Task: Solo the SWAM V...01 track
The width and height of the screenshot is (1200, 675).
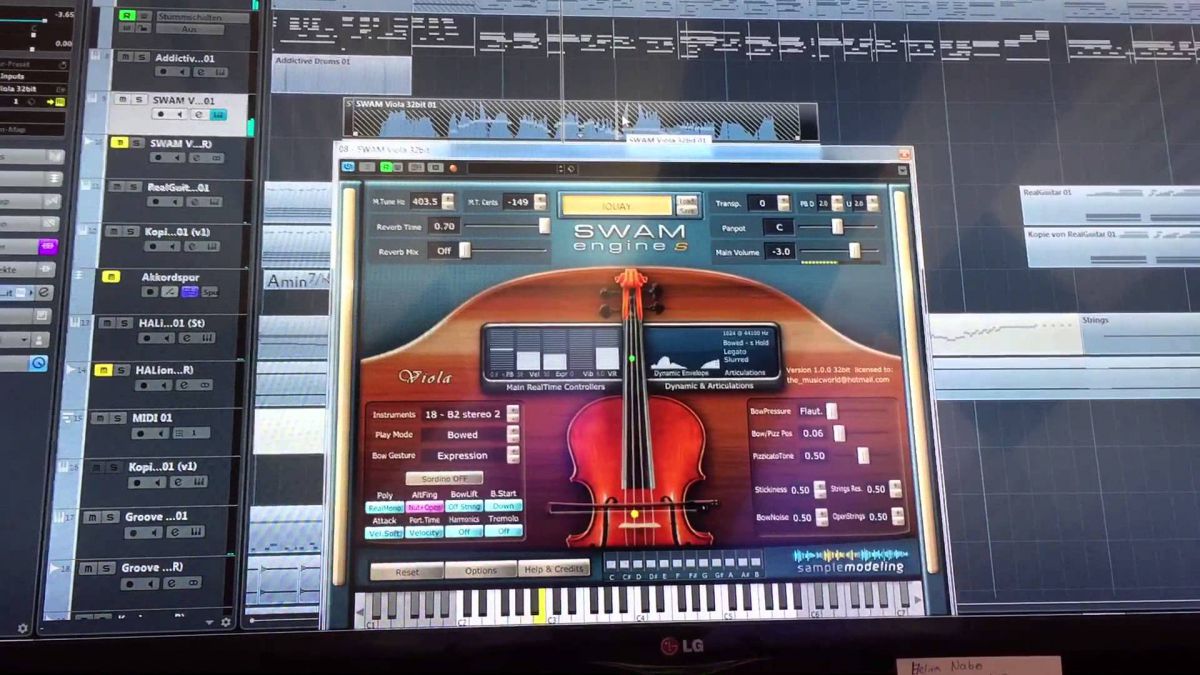Action: [137, 100]
